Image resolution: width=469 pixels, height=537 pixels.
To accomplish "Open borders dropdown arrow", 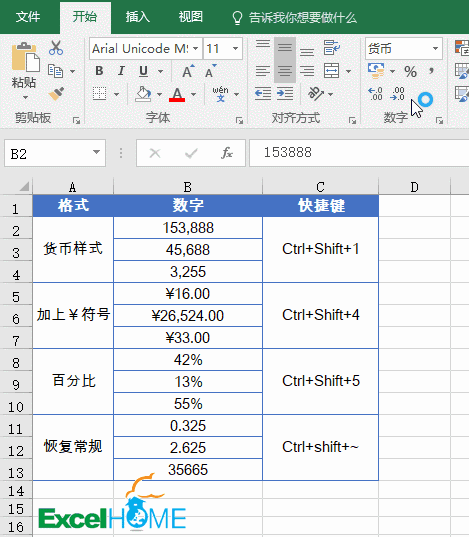I will 116,94.
